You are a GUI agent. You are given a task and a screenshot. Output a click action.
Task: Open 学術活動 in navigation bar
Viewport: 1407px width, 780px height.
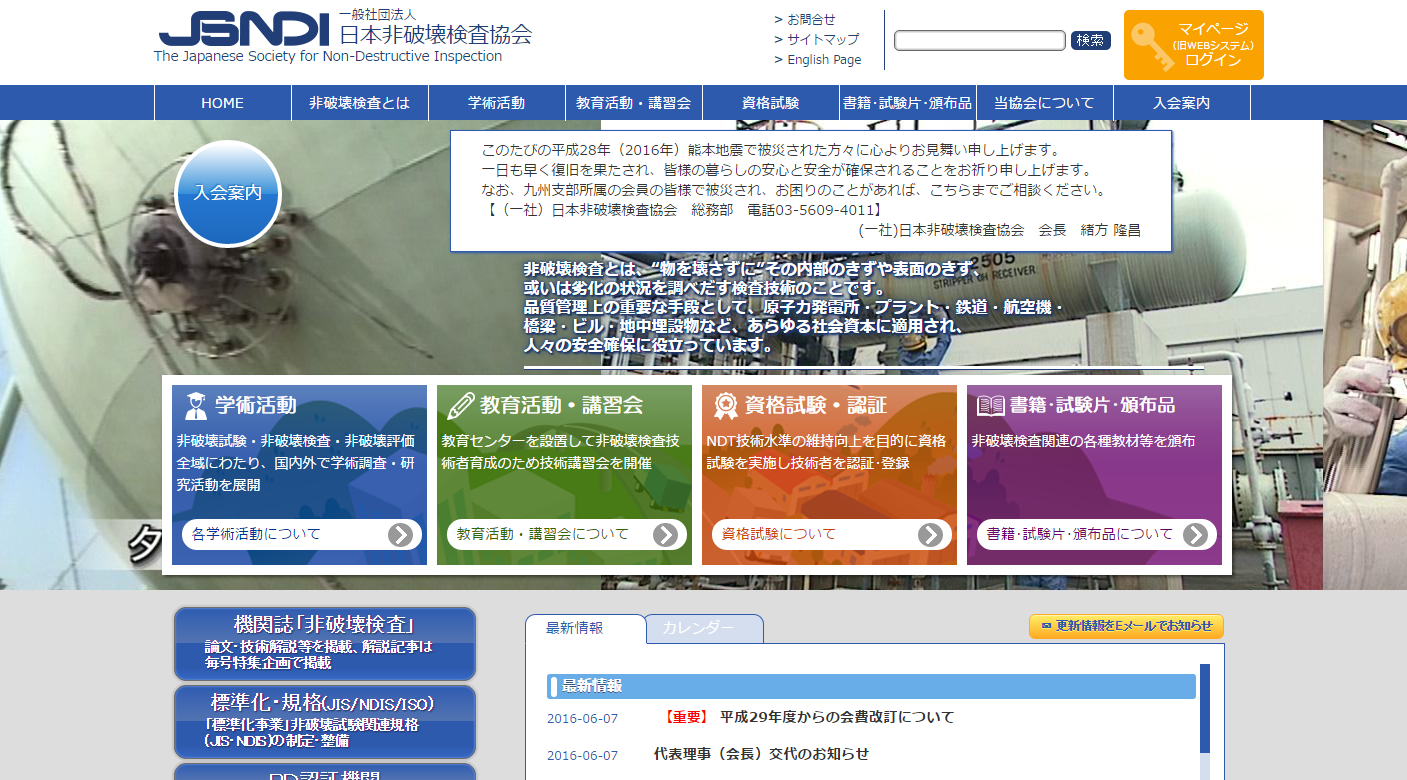coord(496,103)
